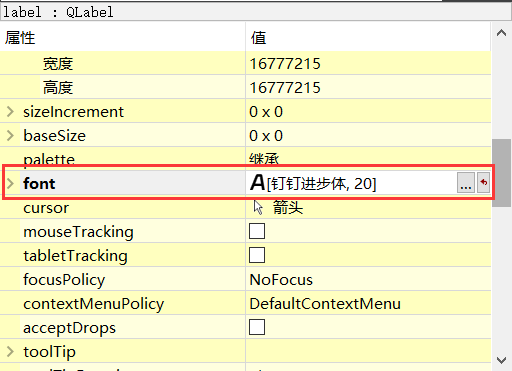Click scrollbar up arrow
This screenshot has width=512, height=371.
[x=501, y=33]
